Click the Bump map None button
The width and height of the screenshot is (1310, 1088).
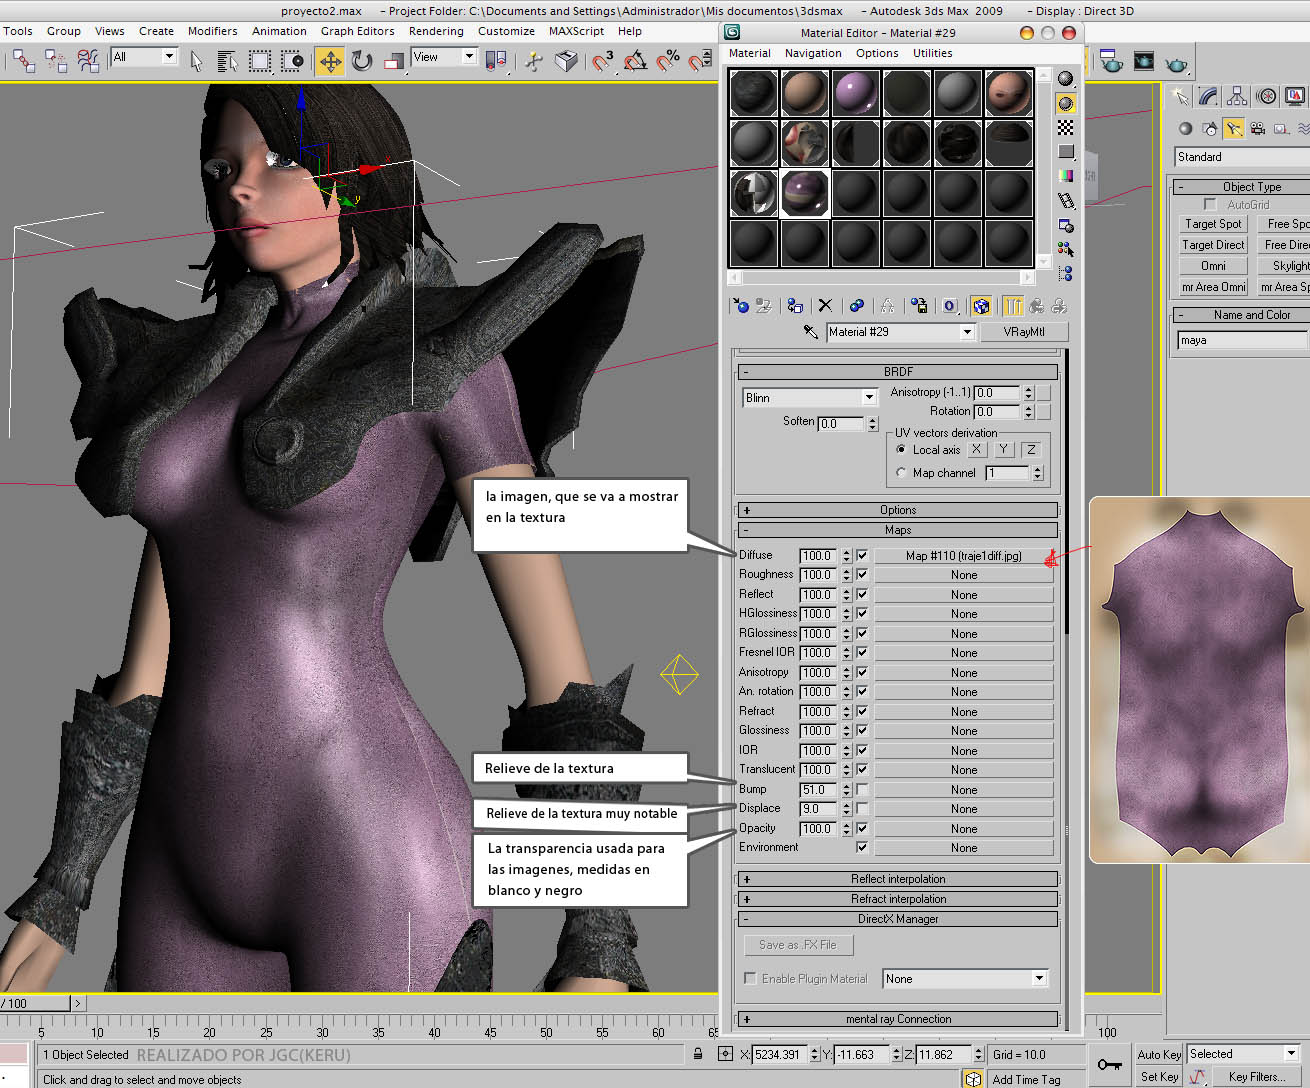(964, 790)
